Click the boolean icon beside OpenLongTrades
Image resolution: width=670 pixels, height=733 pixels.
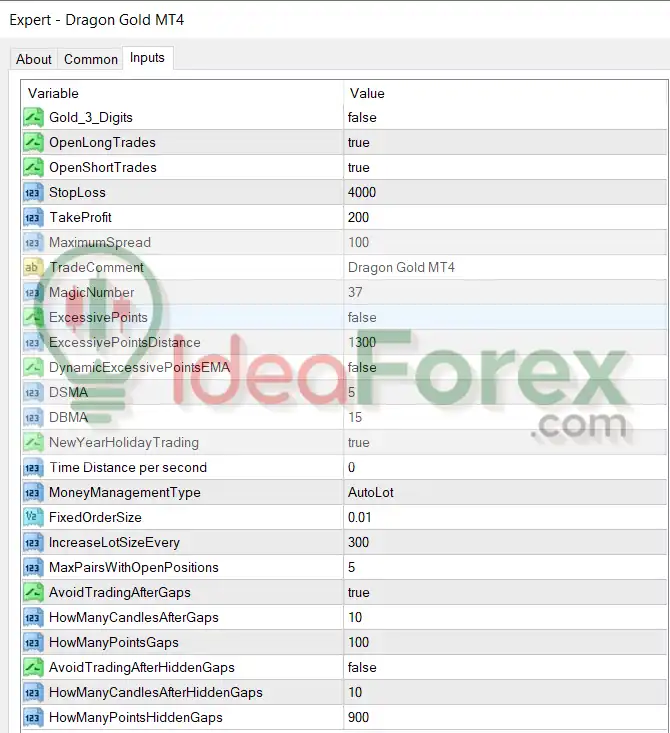33,143
